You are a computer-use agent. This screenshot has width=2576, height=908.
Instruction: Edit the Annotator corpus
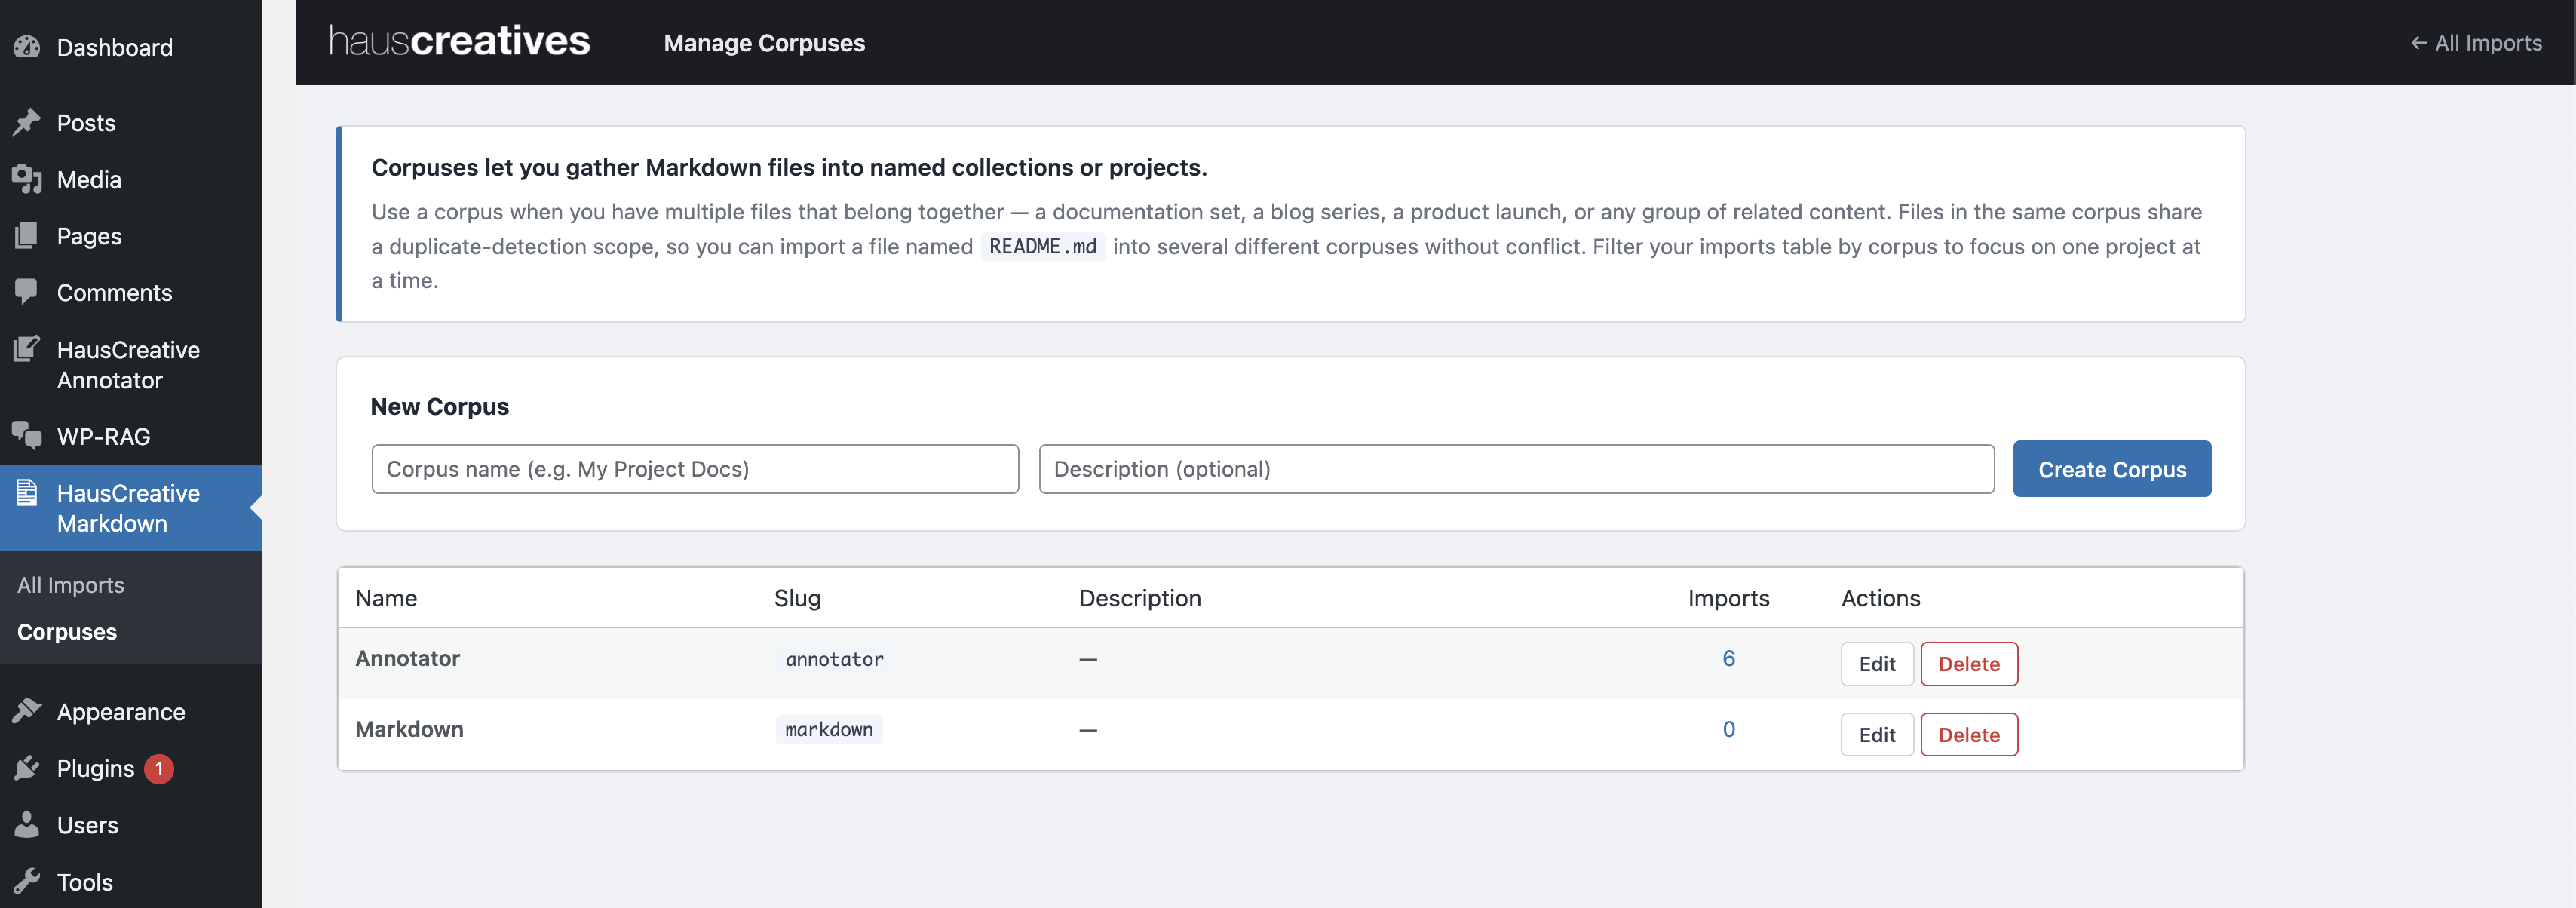coord(1877,664)
